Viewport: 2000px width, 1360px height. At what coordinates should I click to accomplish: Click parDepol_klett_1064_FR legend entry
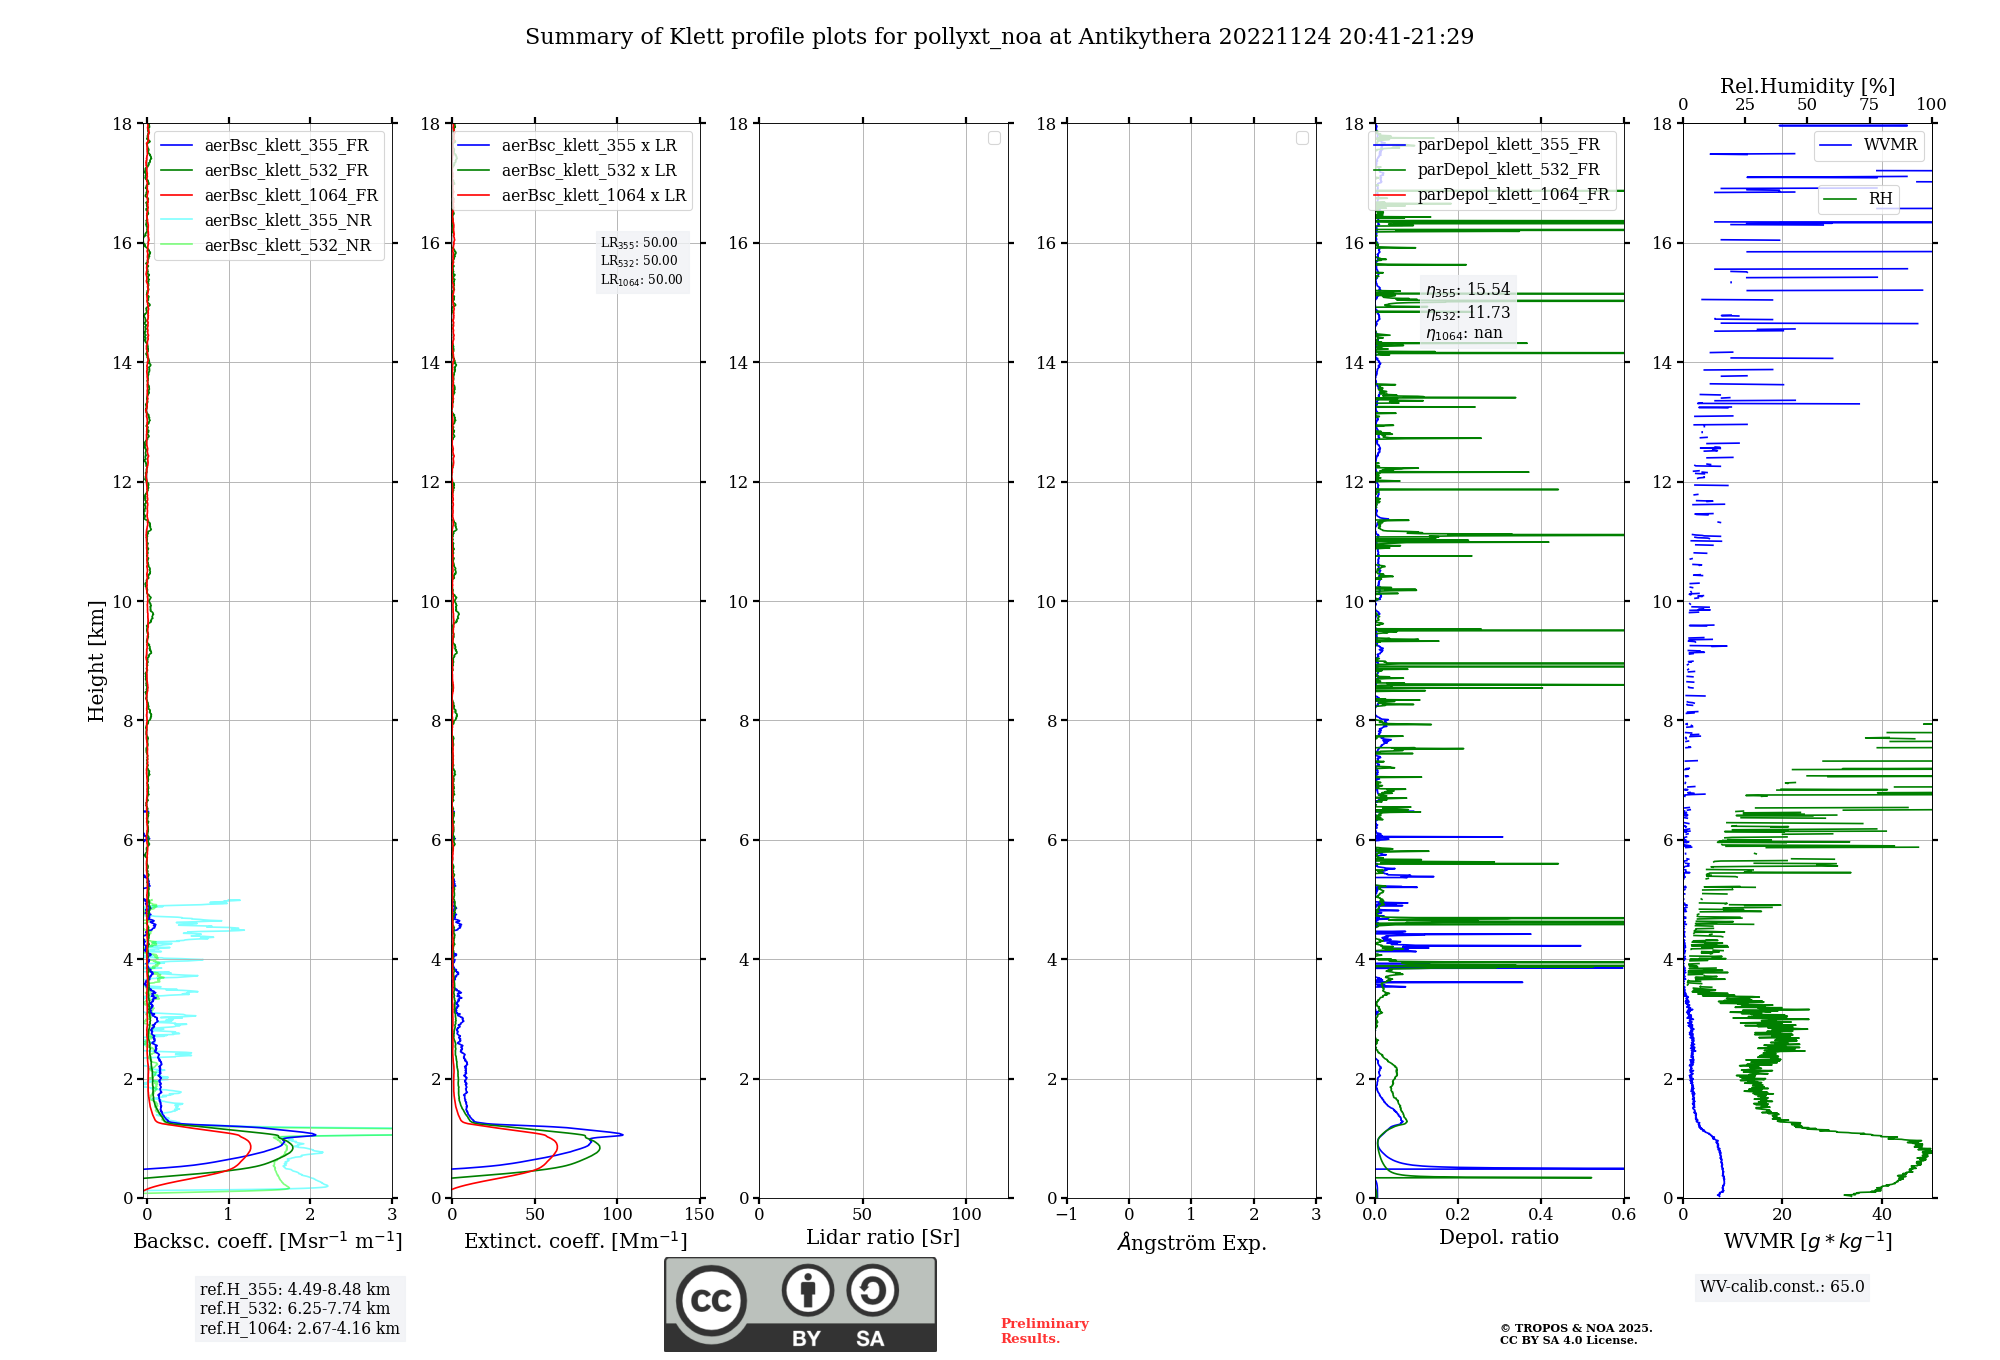pos(1492,195)
